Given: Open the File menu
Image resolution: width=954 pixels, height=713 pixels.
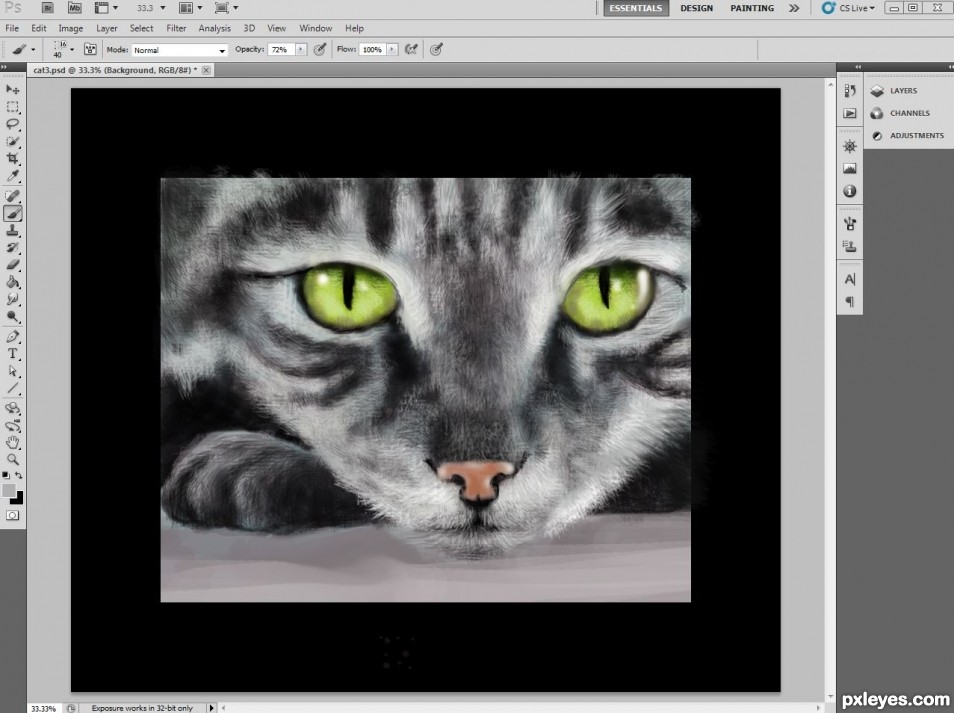Looking at the screenshot, I should pos(12,28).
